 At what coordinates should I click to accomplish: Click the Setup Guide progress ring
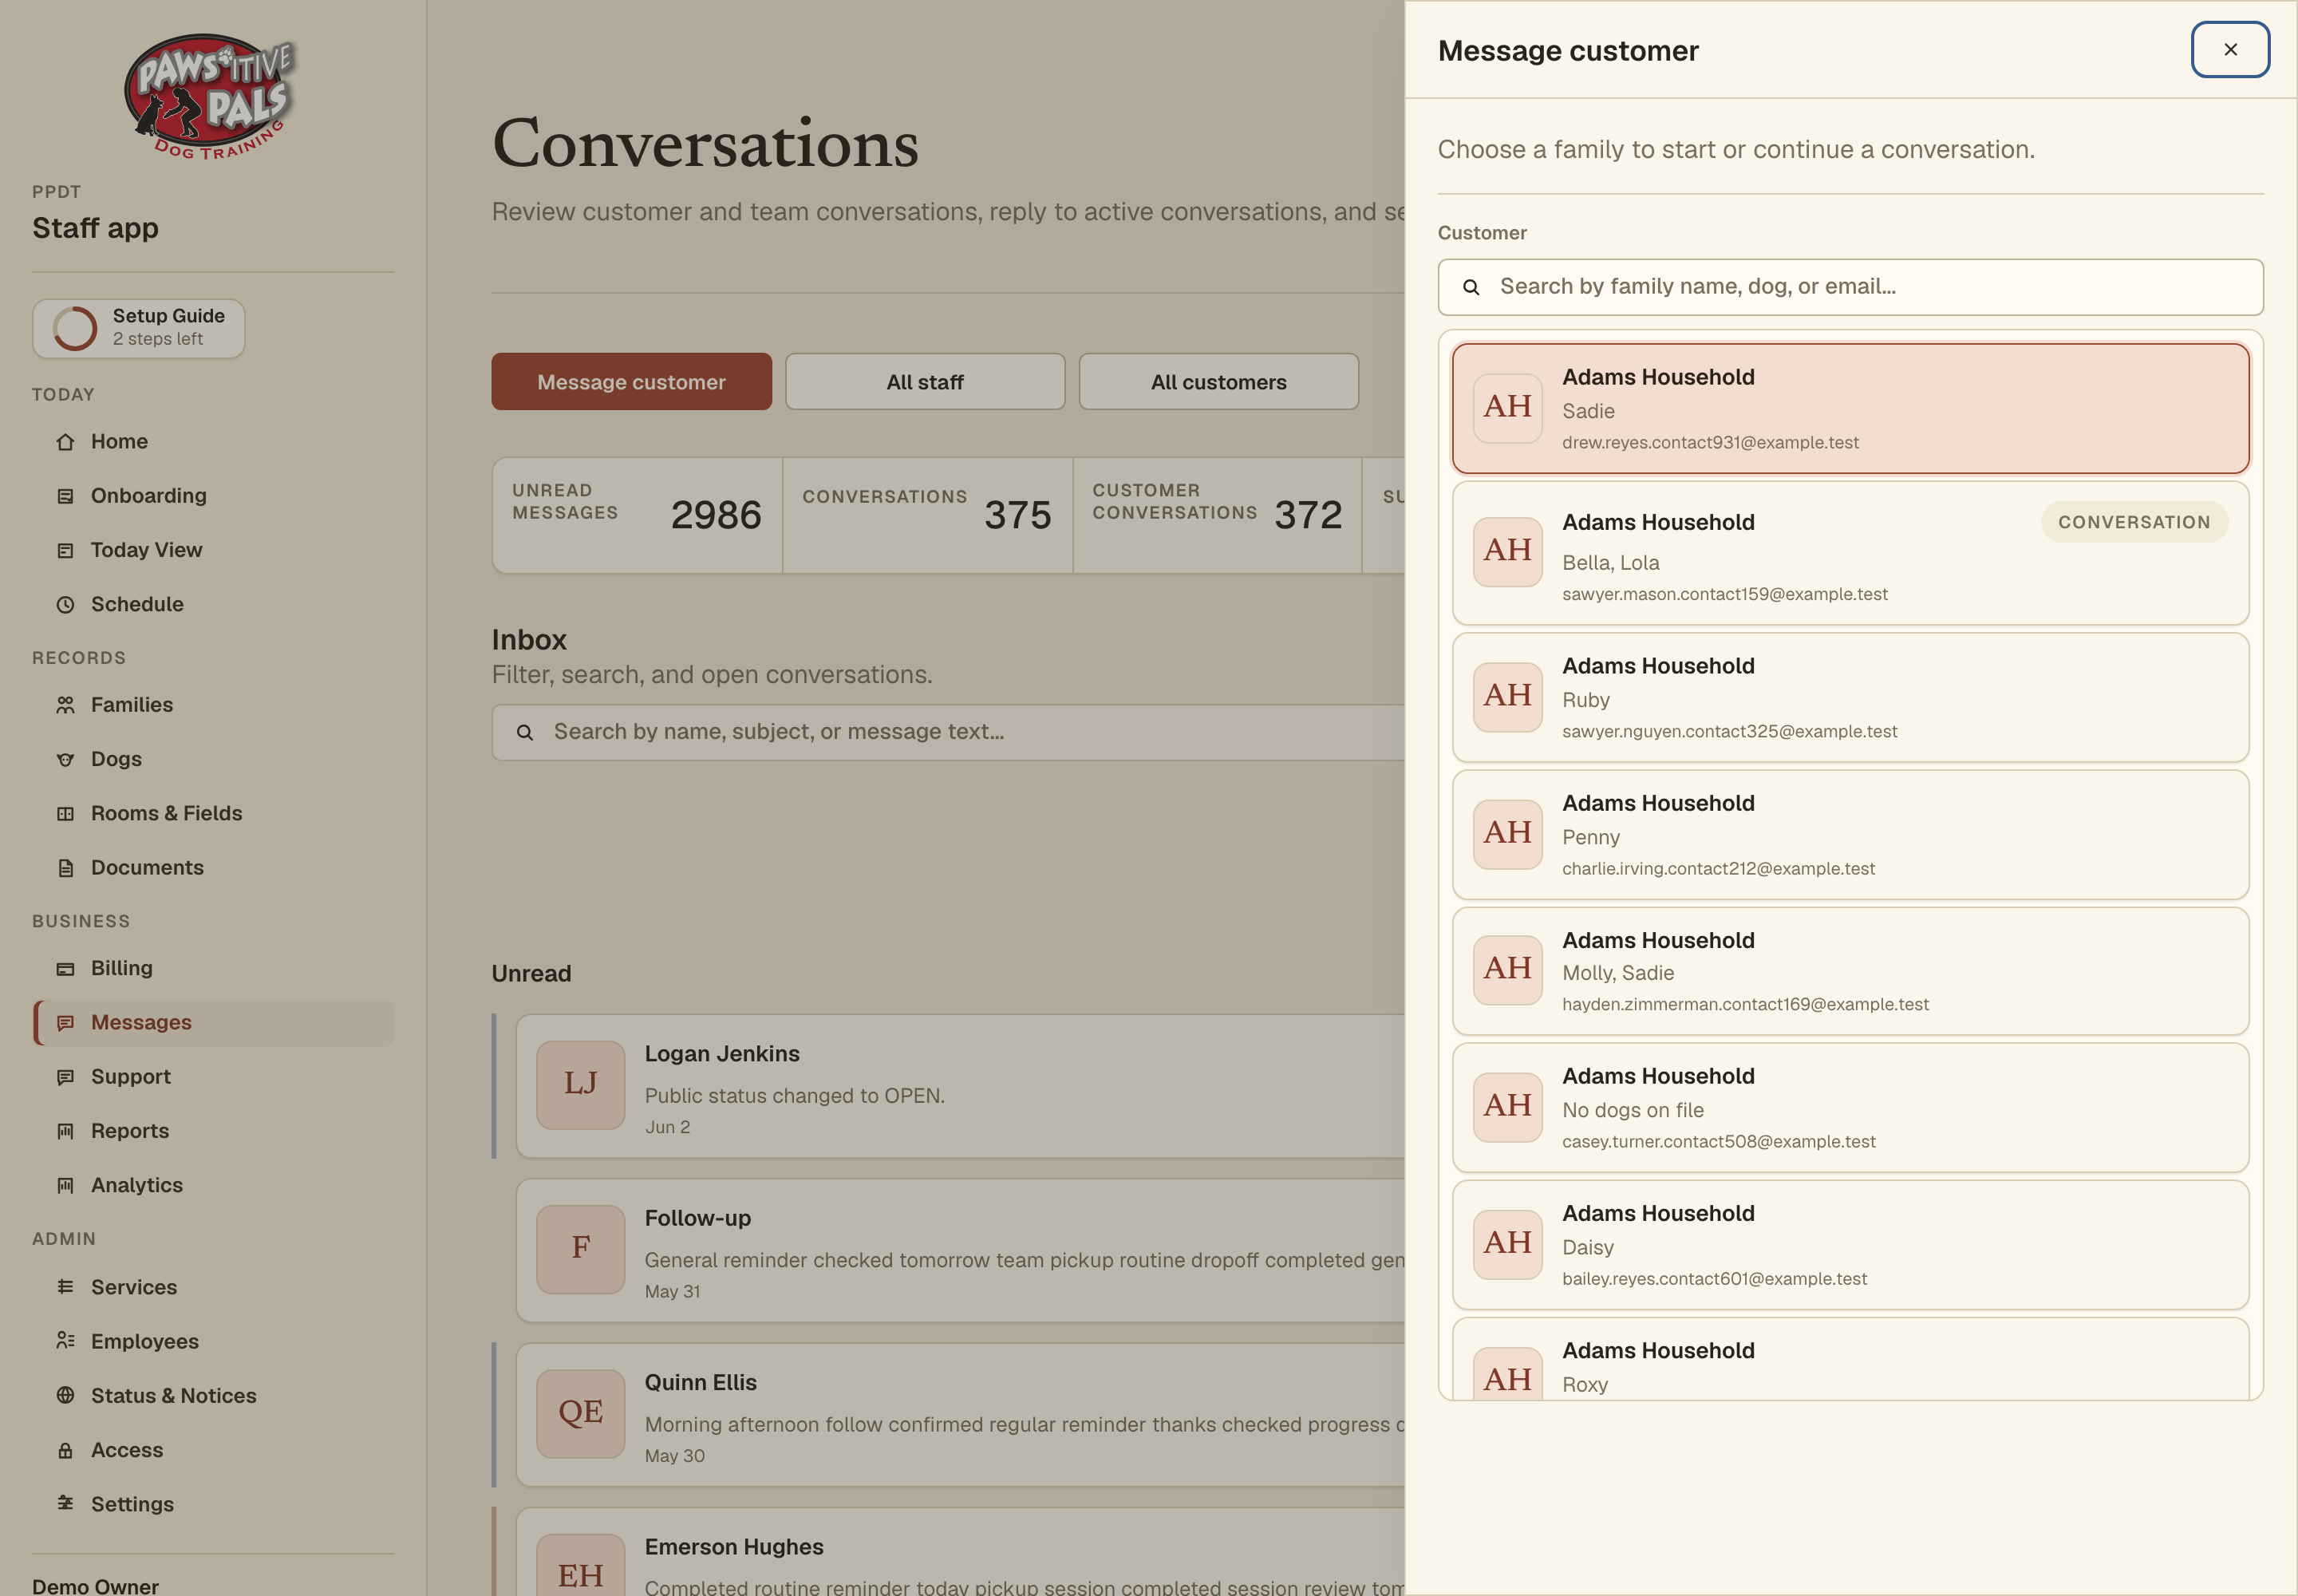coord(75,328)
